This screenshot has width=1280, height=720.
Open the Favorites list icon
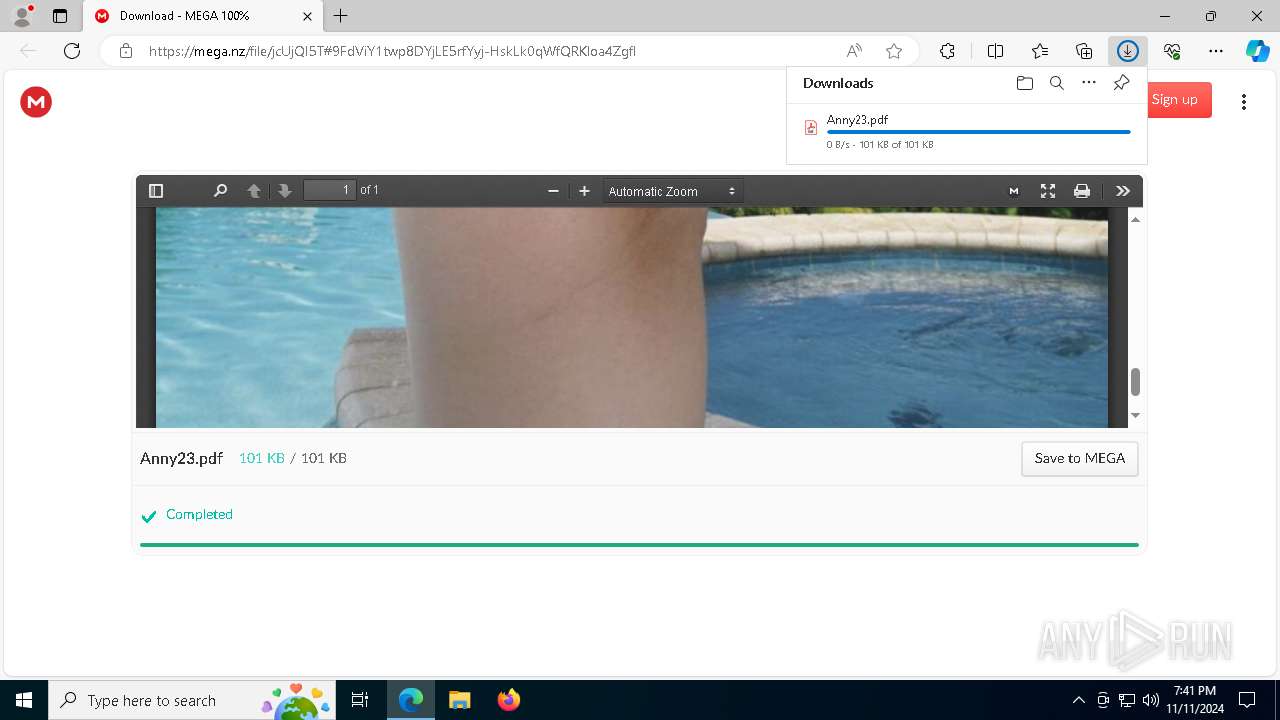tap(1040, 51)
